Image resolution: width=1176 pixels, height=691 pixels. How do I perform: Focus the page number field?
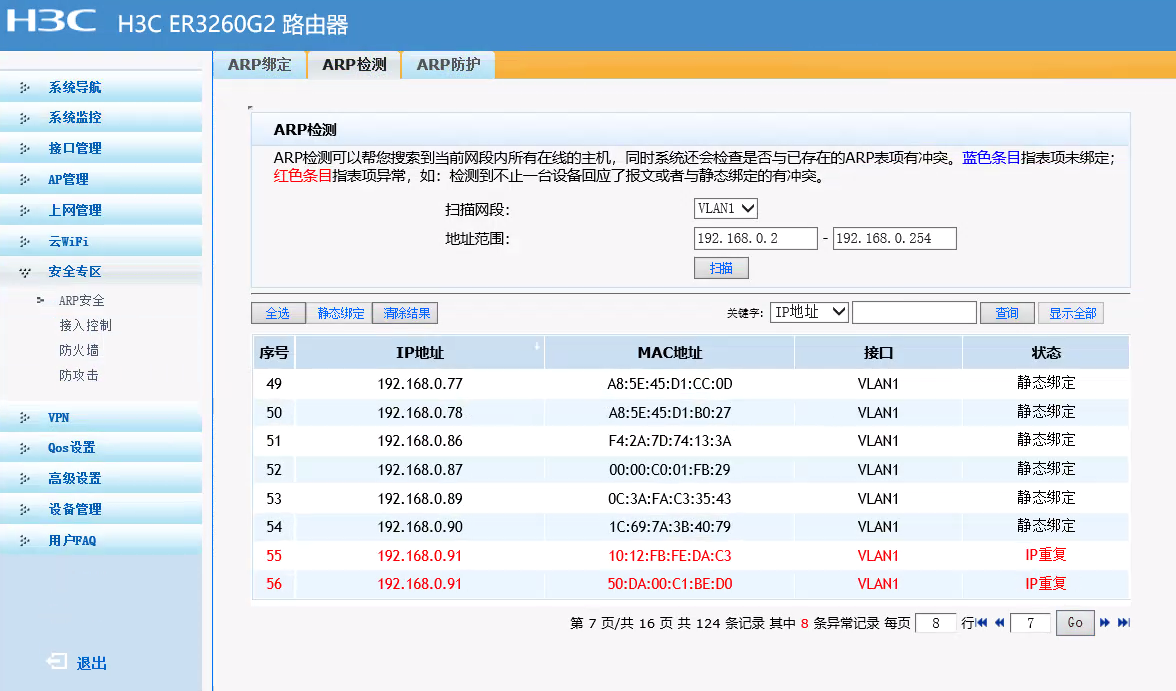1030,623
